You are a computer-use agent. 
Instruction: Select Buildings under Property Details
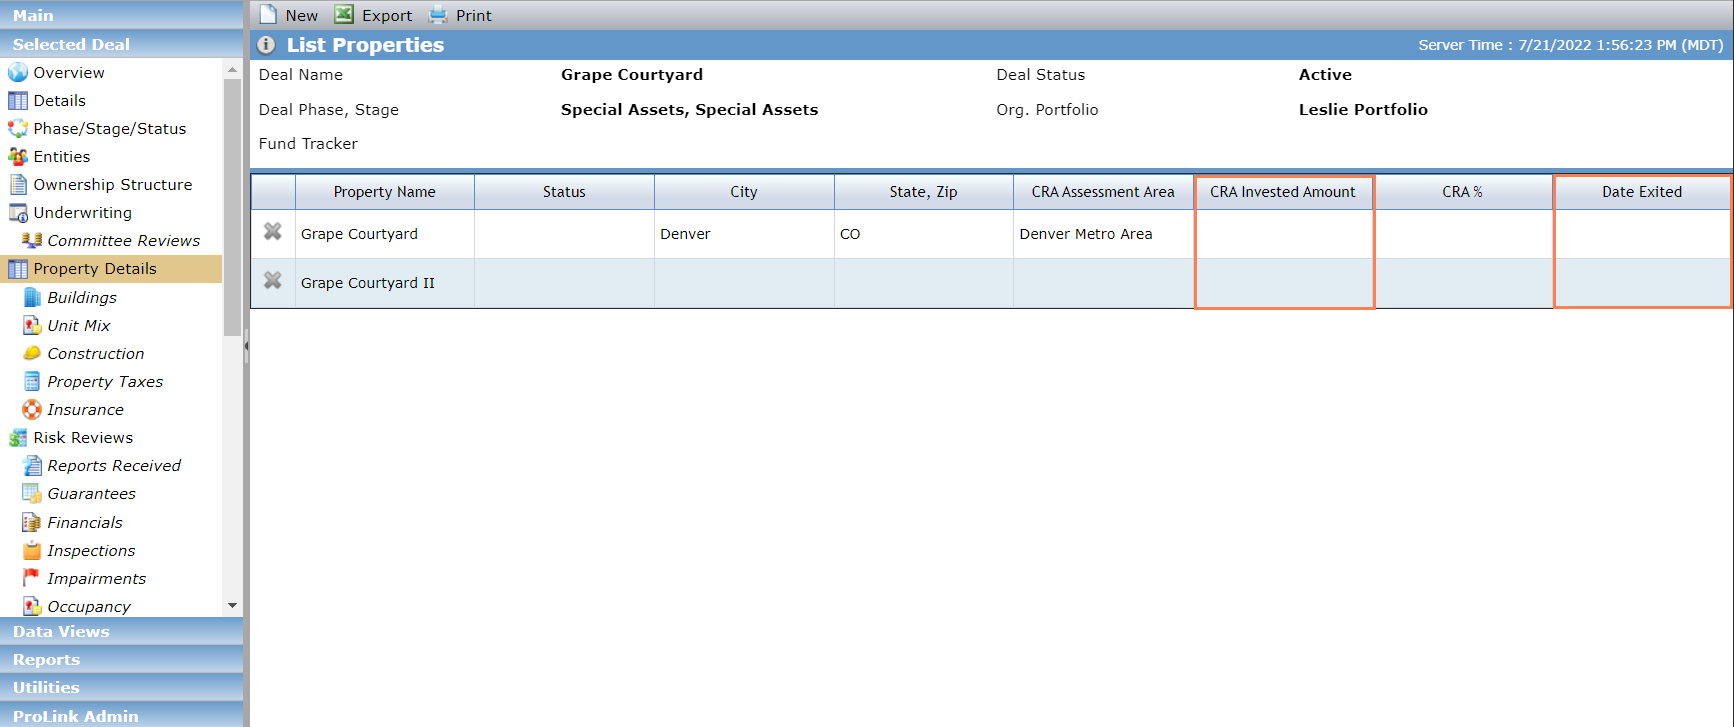[x=82, y=297]
